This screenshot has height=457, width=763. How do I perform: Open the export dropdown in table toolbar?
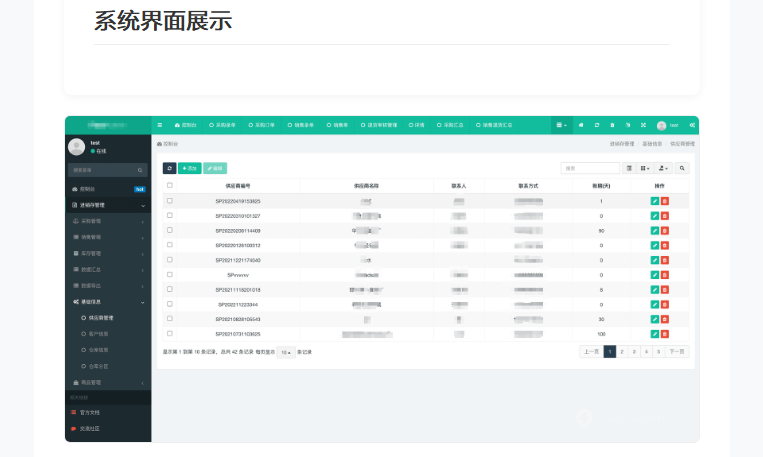tap(663, 168)
